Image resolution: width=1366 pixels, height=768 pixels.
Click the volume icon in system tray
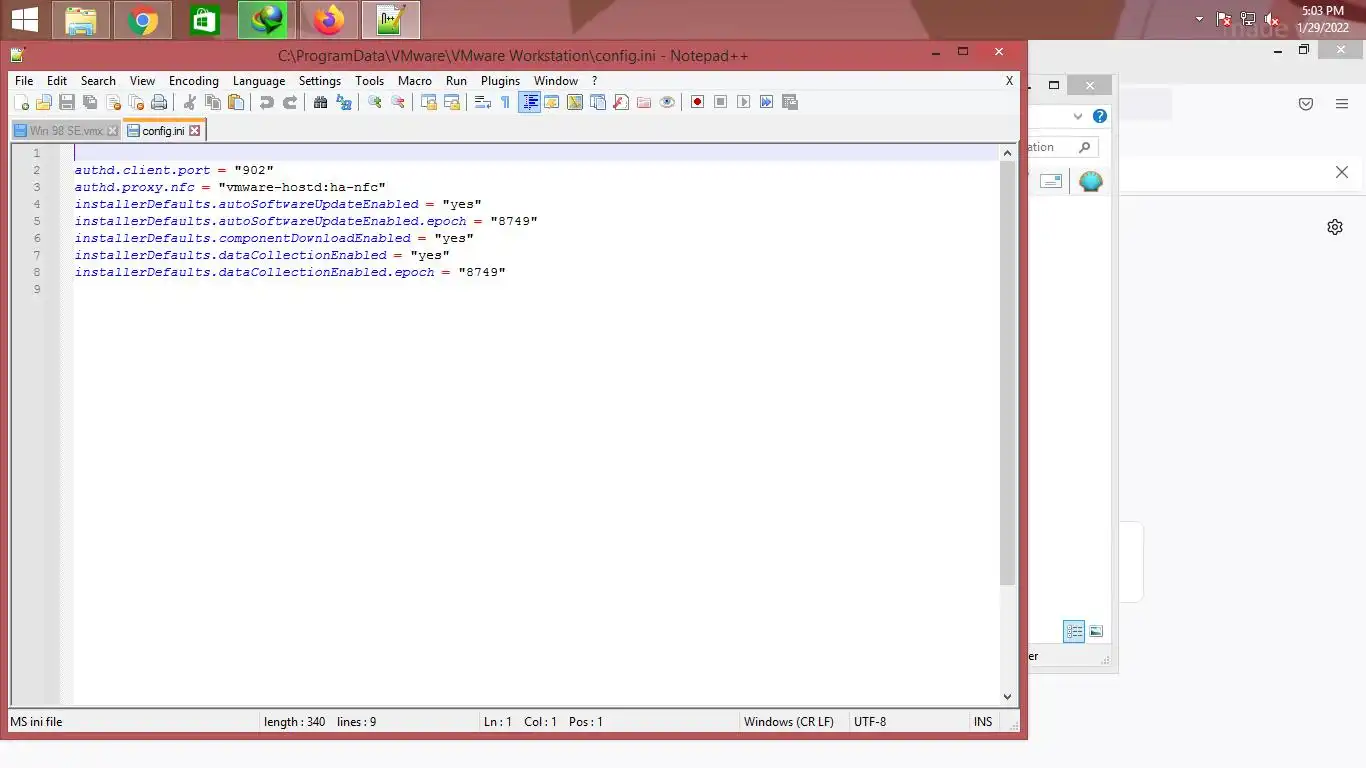1273,19
